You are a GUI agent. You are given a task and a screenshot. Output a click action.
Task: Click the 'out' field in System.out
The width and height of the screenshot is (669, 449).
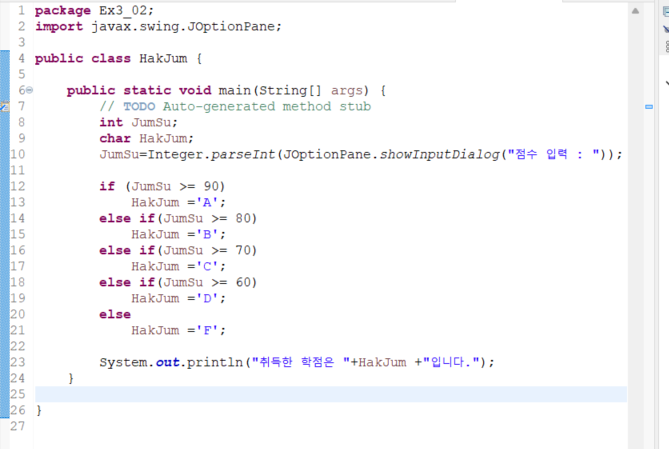(x=167, y=362)
